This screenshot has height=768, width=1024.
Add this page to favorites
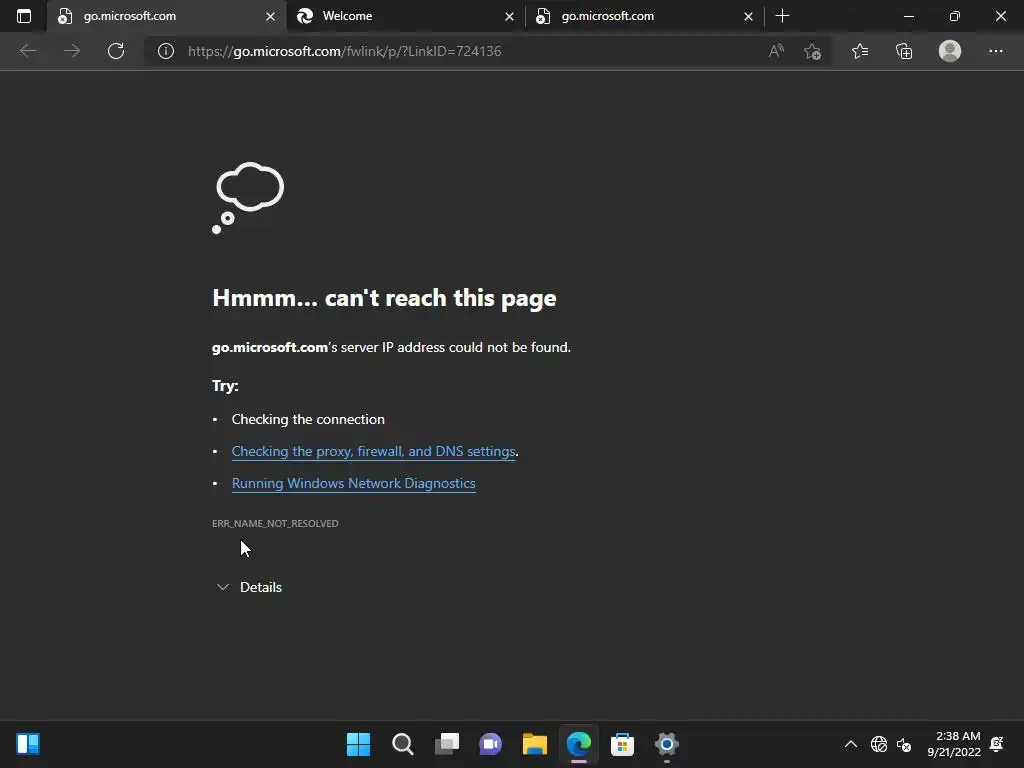[812, 51]
